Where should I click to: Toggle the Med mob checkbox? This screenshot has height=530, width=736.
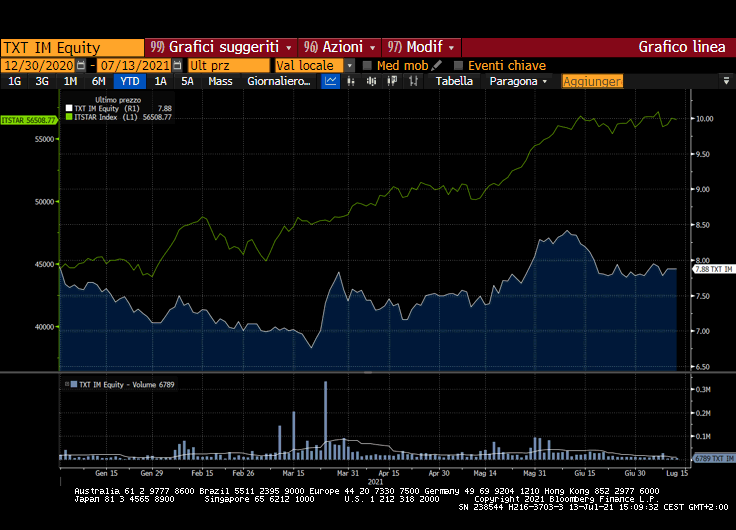coord(367,65)
